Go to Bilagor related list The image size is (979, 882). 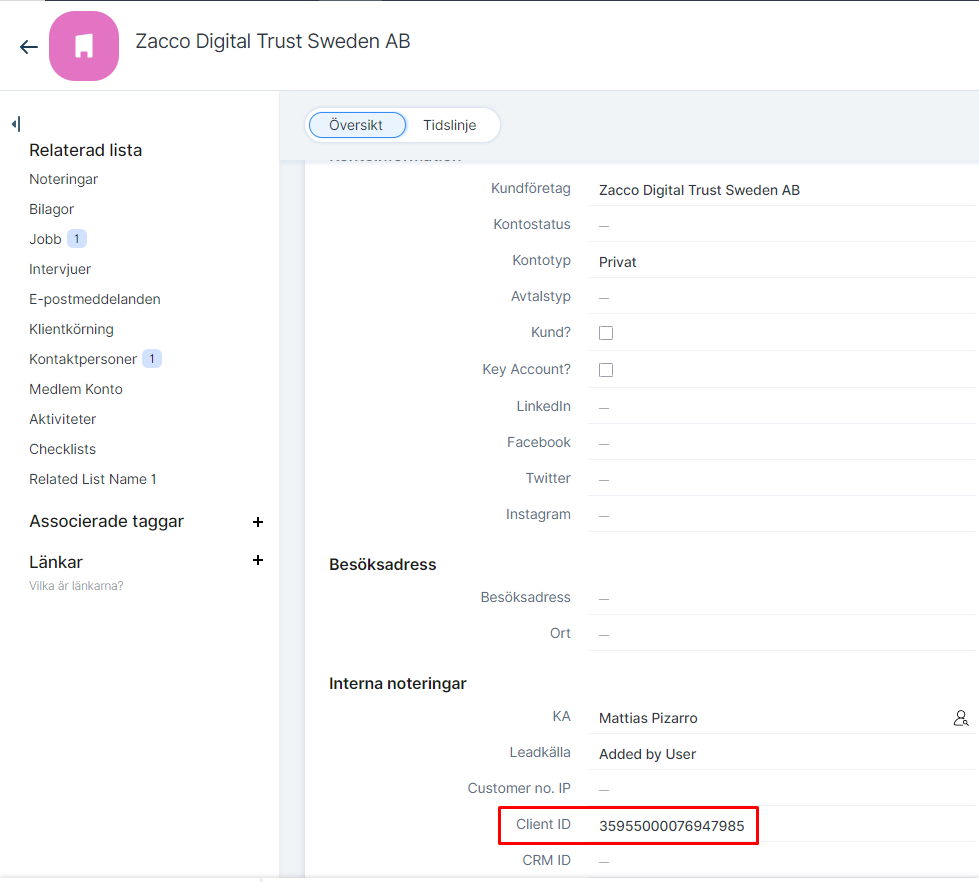tap(51, 209)
